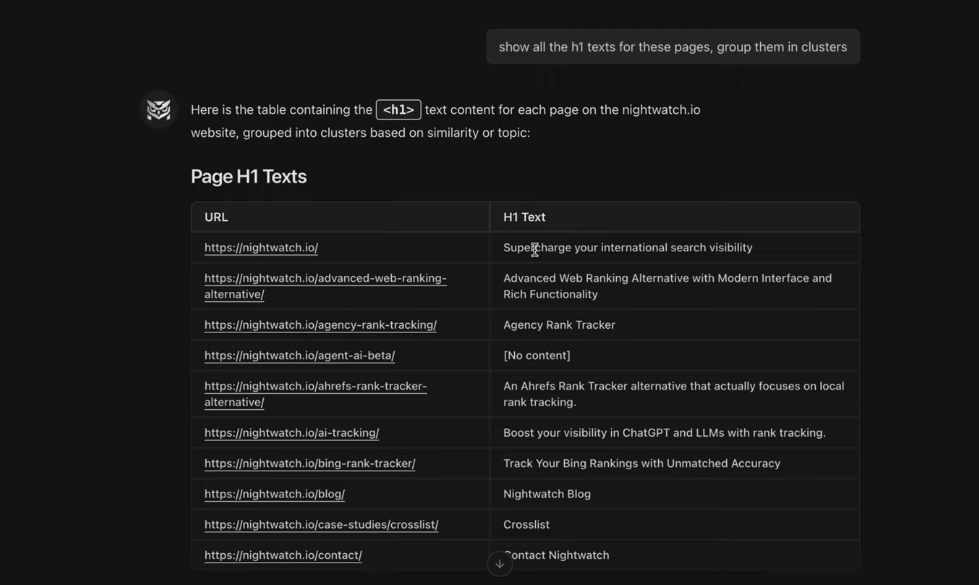Image resolution: width=979 pixels, height=585 pixels.
Task: Click the Page H1 Texts heading
Action: pyautogui.click(x=248, y=176)
